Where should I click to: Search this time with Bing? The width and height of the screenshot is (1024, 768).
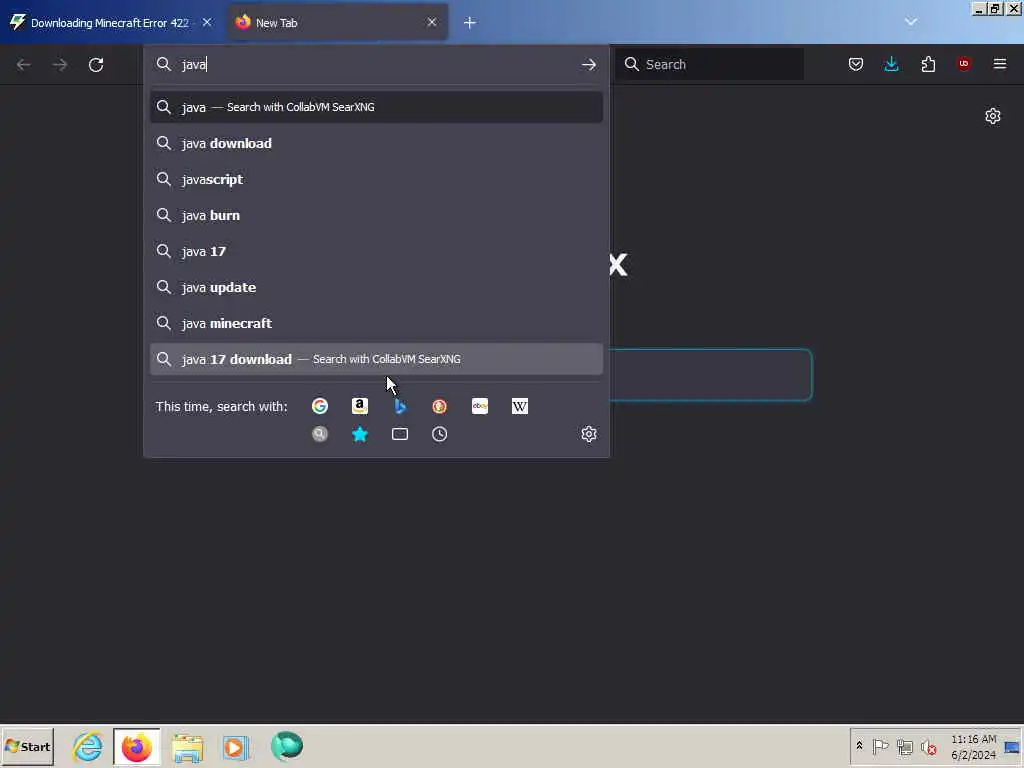[x=400, y=406]
